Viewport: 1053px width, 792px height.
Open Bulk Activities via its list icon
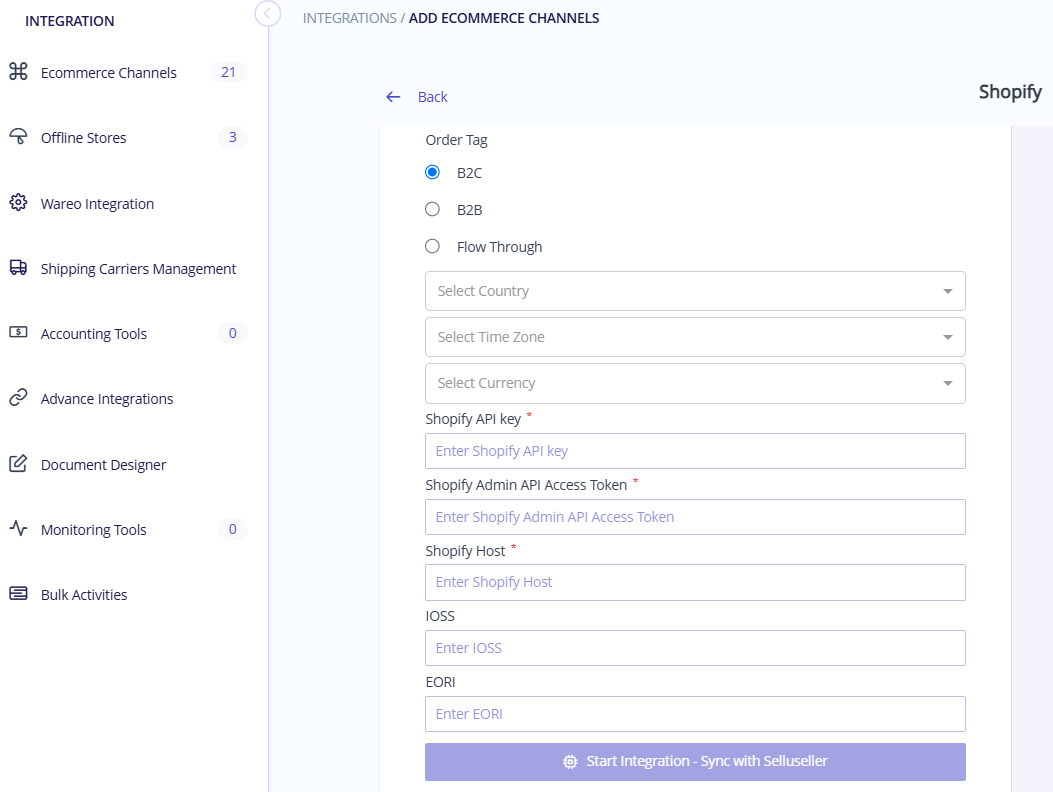pyautogui.click(x=17, y=594)
